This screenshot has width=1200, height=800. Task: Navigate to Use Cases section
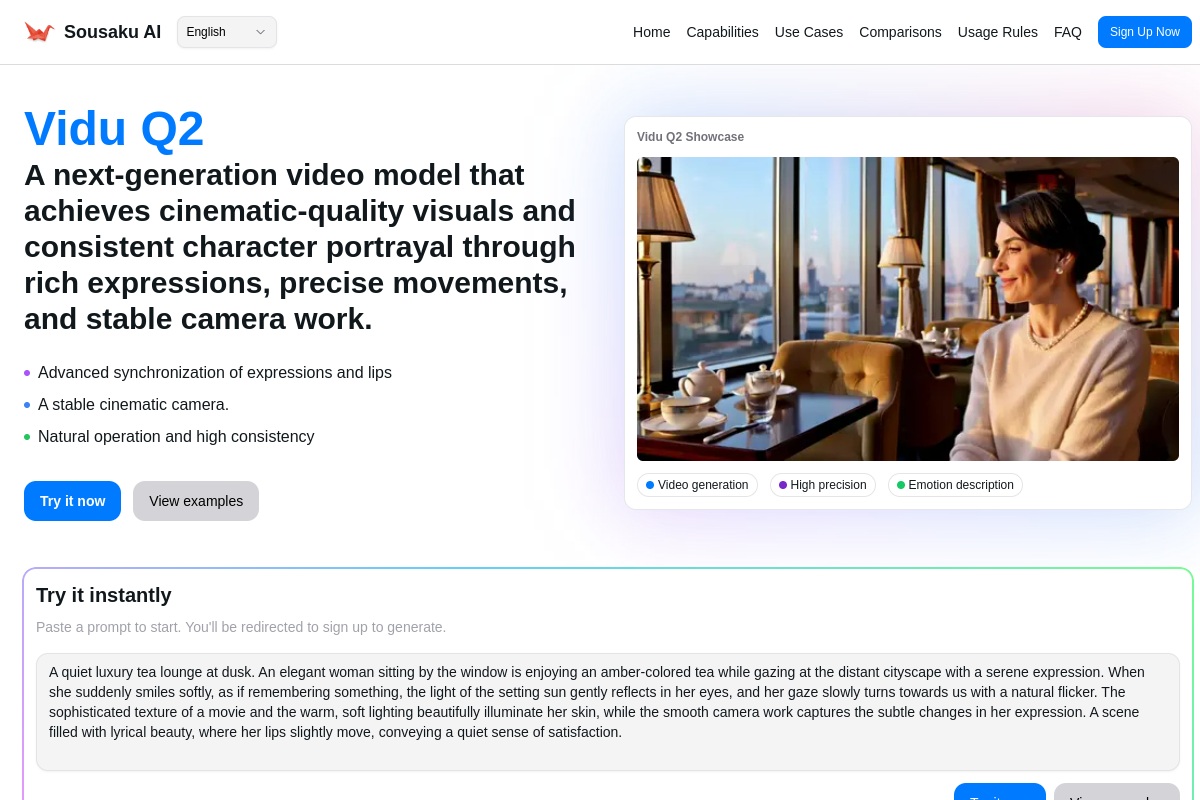tap(808, 32)
